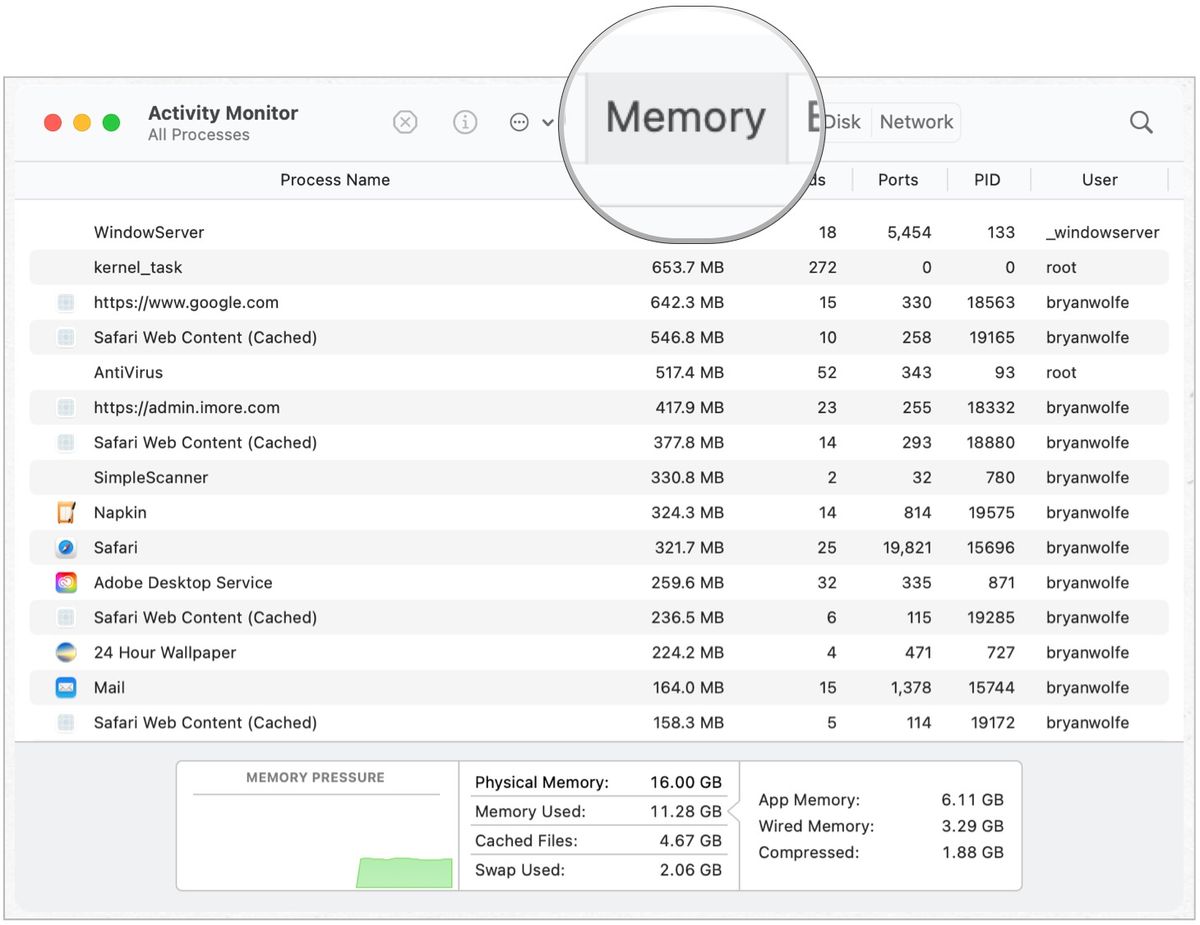Sort processes by the PID column
Screen dimensions: 1200x925
(x=987, y=180)
